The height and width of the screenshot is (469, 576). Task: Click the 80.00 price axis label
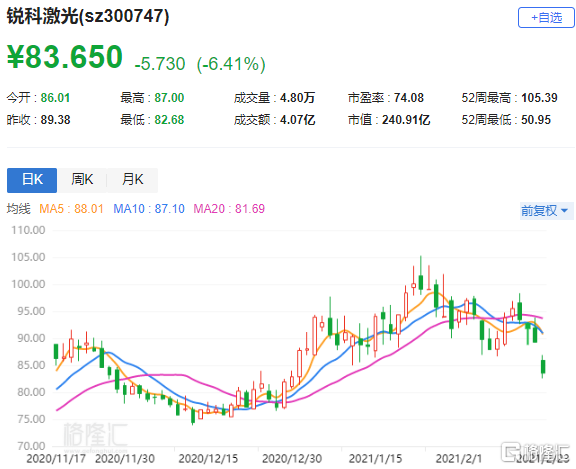[x=31, y=392]
